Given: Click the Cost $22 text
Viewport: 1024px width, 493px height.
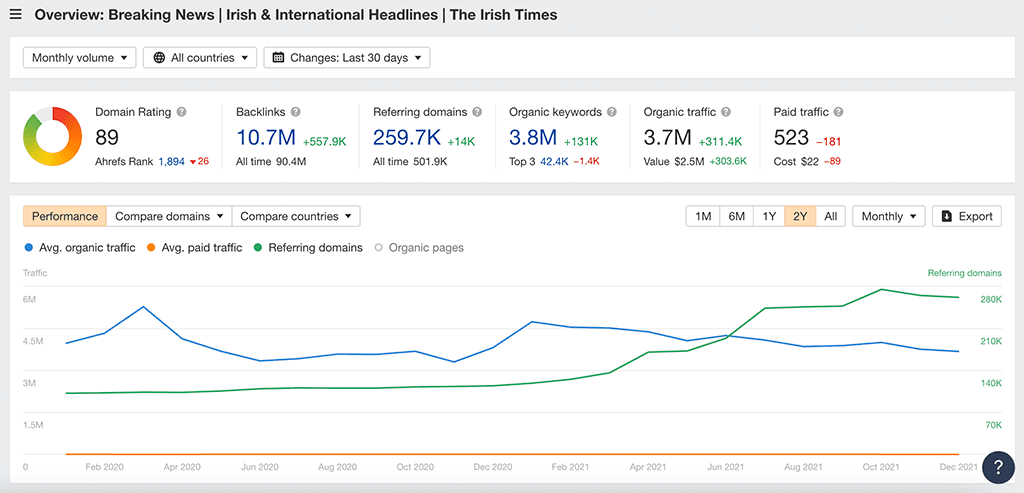Looking at the screenshot, I should click(796, 161).
